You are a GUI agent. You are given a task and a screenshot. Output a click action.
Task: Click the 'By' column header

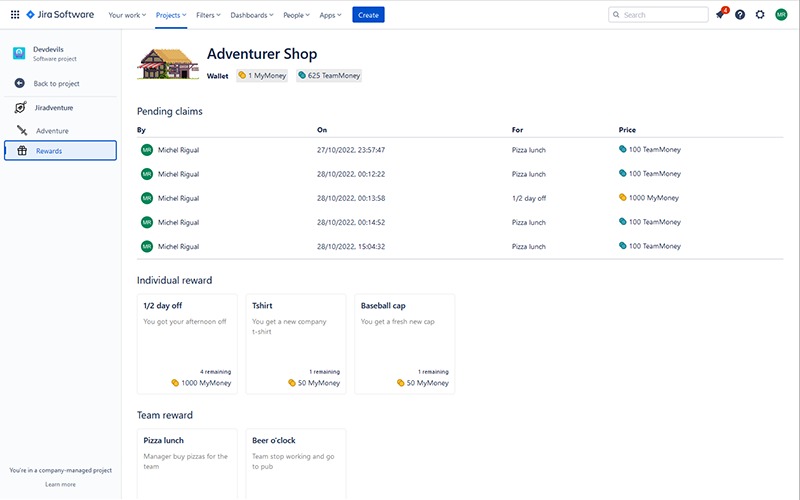tap(141, 130)
